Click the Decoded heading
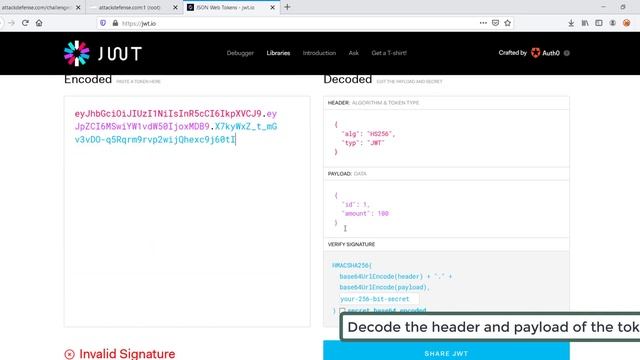Image resolution: width=640 pixels, height=360 pixels. click(347, 79)
